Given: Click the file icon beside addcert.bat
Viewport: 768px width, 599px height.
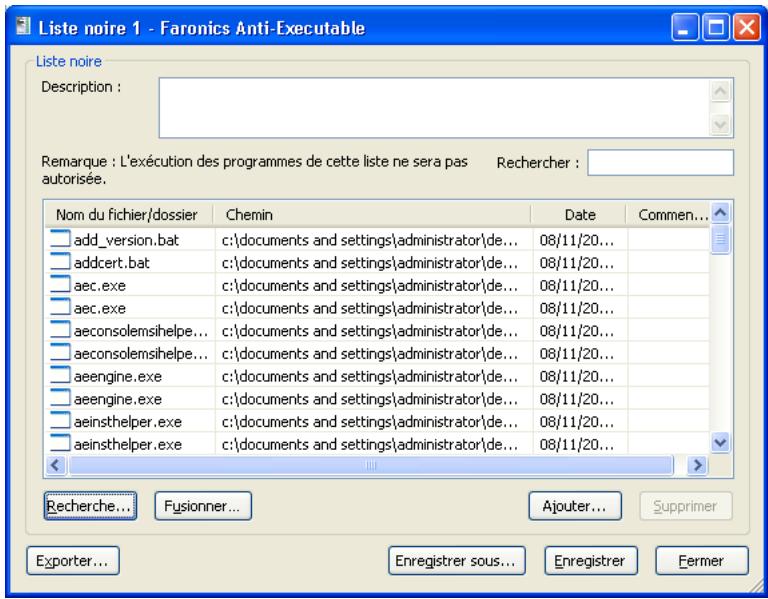Looking at the screenshot, I should click(60, 263).
